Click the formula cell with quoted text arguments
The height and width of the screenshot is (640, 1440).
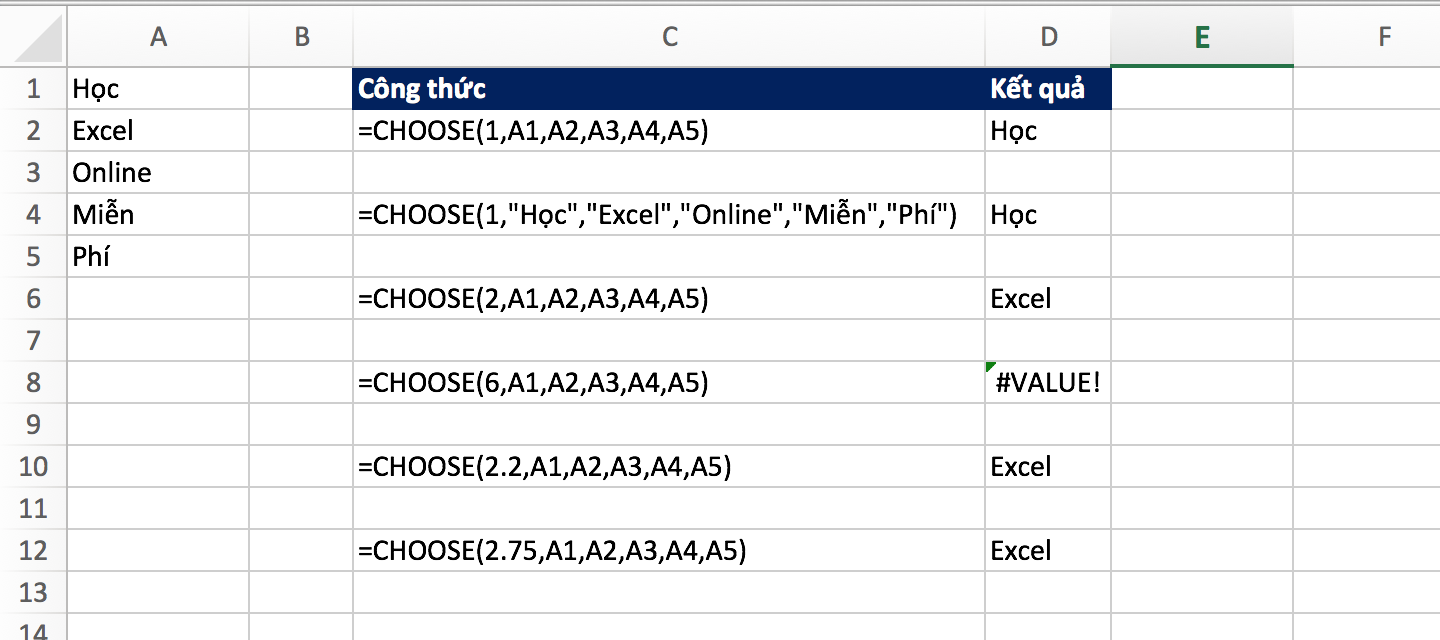668,215
